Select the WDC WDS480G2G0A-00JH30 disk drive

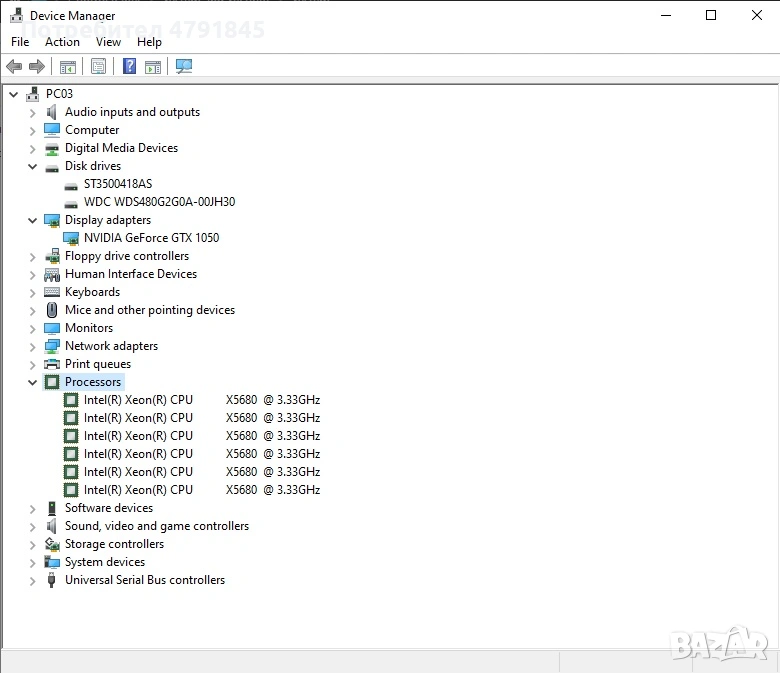159,202
